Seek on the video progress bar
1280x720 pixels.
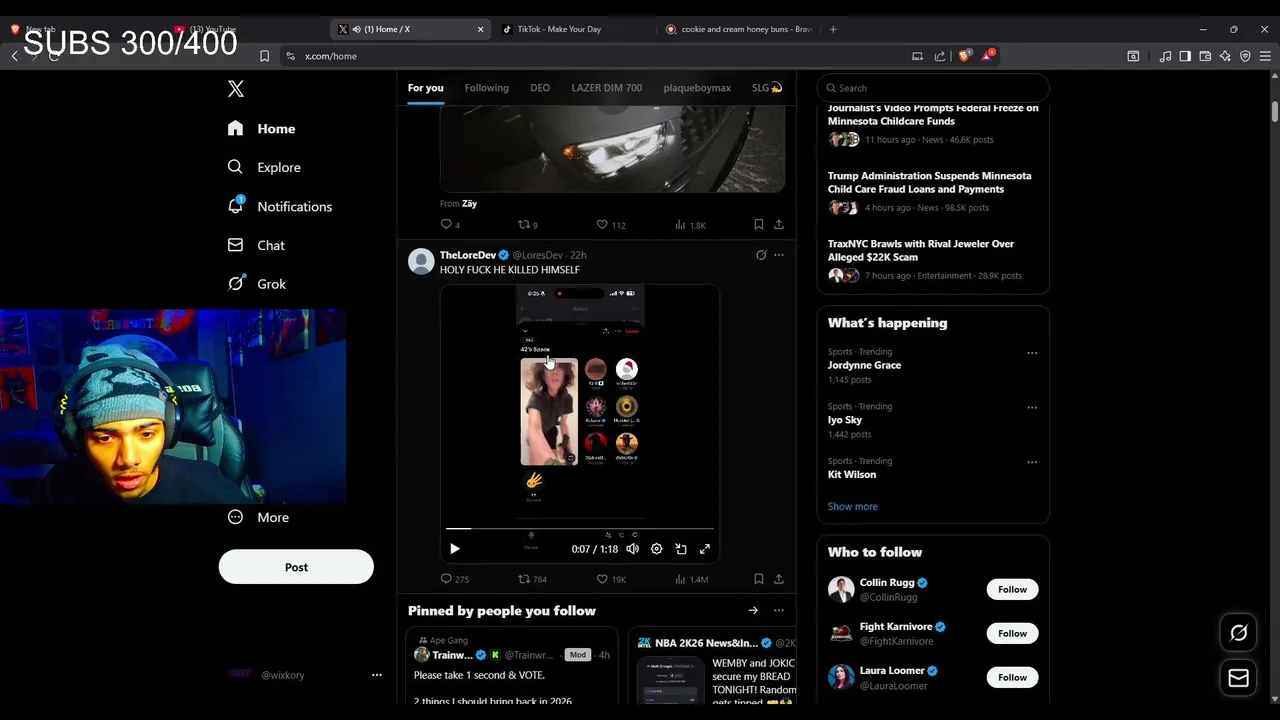pyautogui.click(x=580, y=528)
